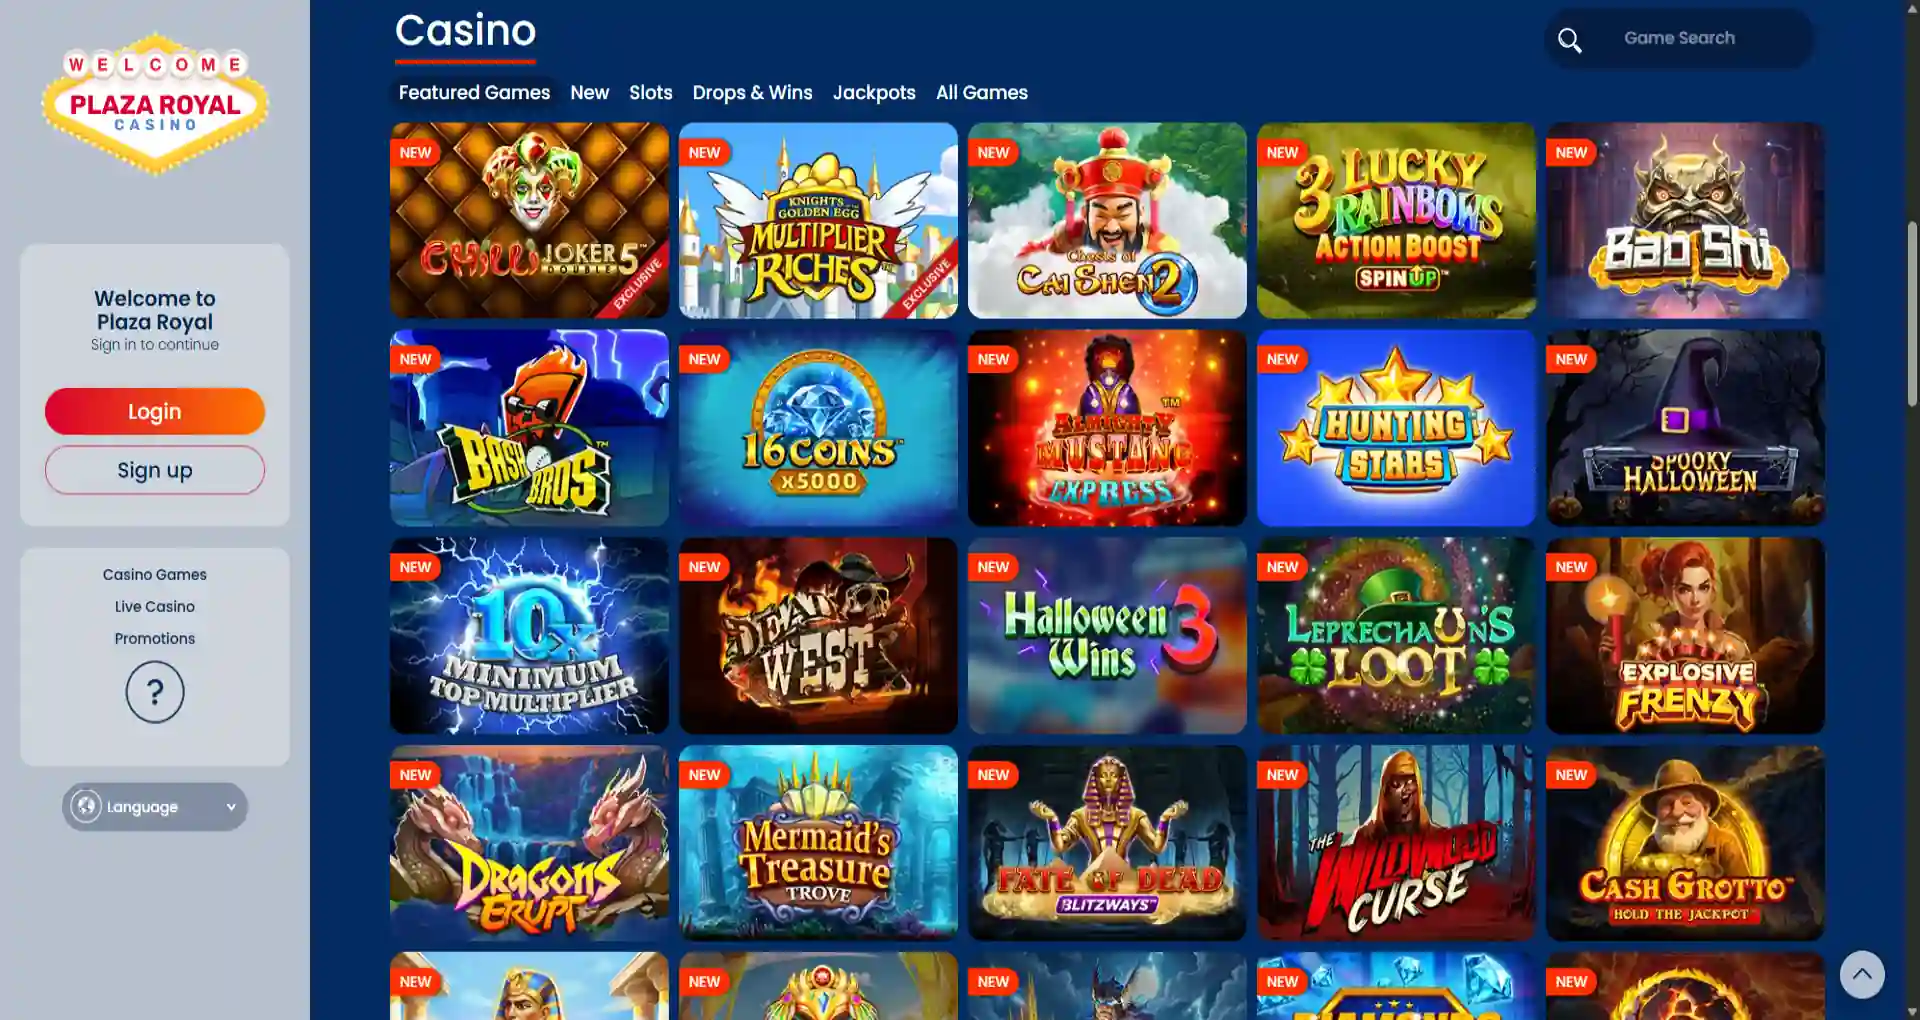Open the Dead West game tile
Viewport: 1920px width, 1020px height.
(818, 635)
